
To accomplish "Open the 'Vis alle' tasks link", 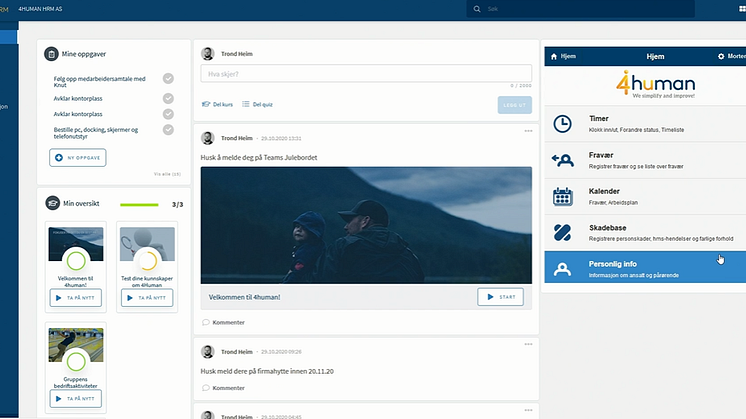I will click(x=167, y=174).
